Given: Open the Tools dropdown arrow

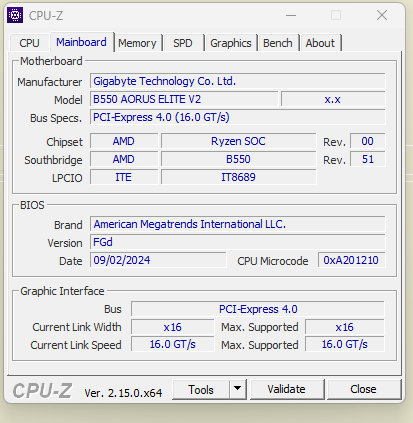Looking at the screenshot, I should click(238, 389).
